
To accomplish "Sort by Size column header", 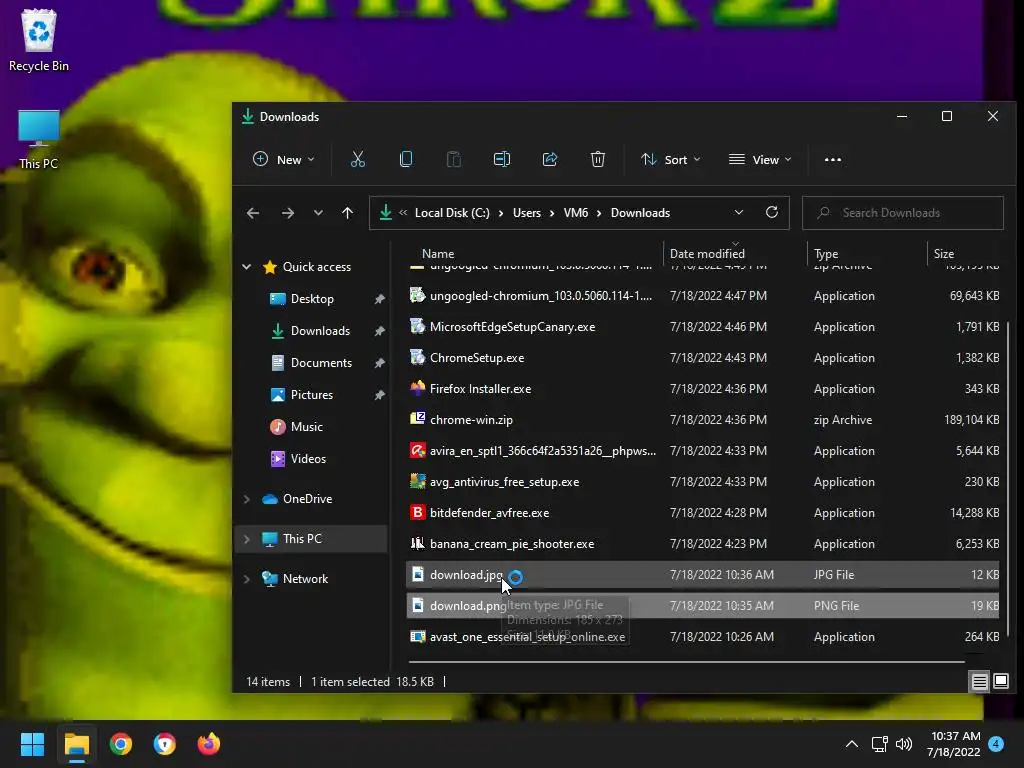I will click(944, 253).
